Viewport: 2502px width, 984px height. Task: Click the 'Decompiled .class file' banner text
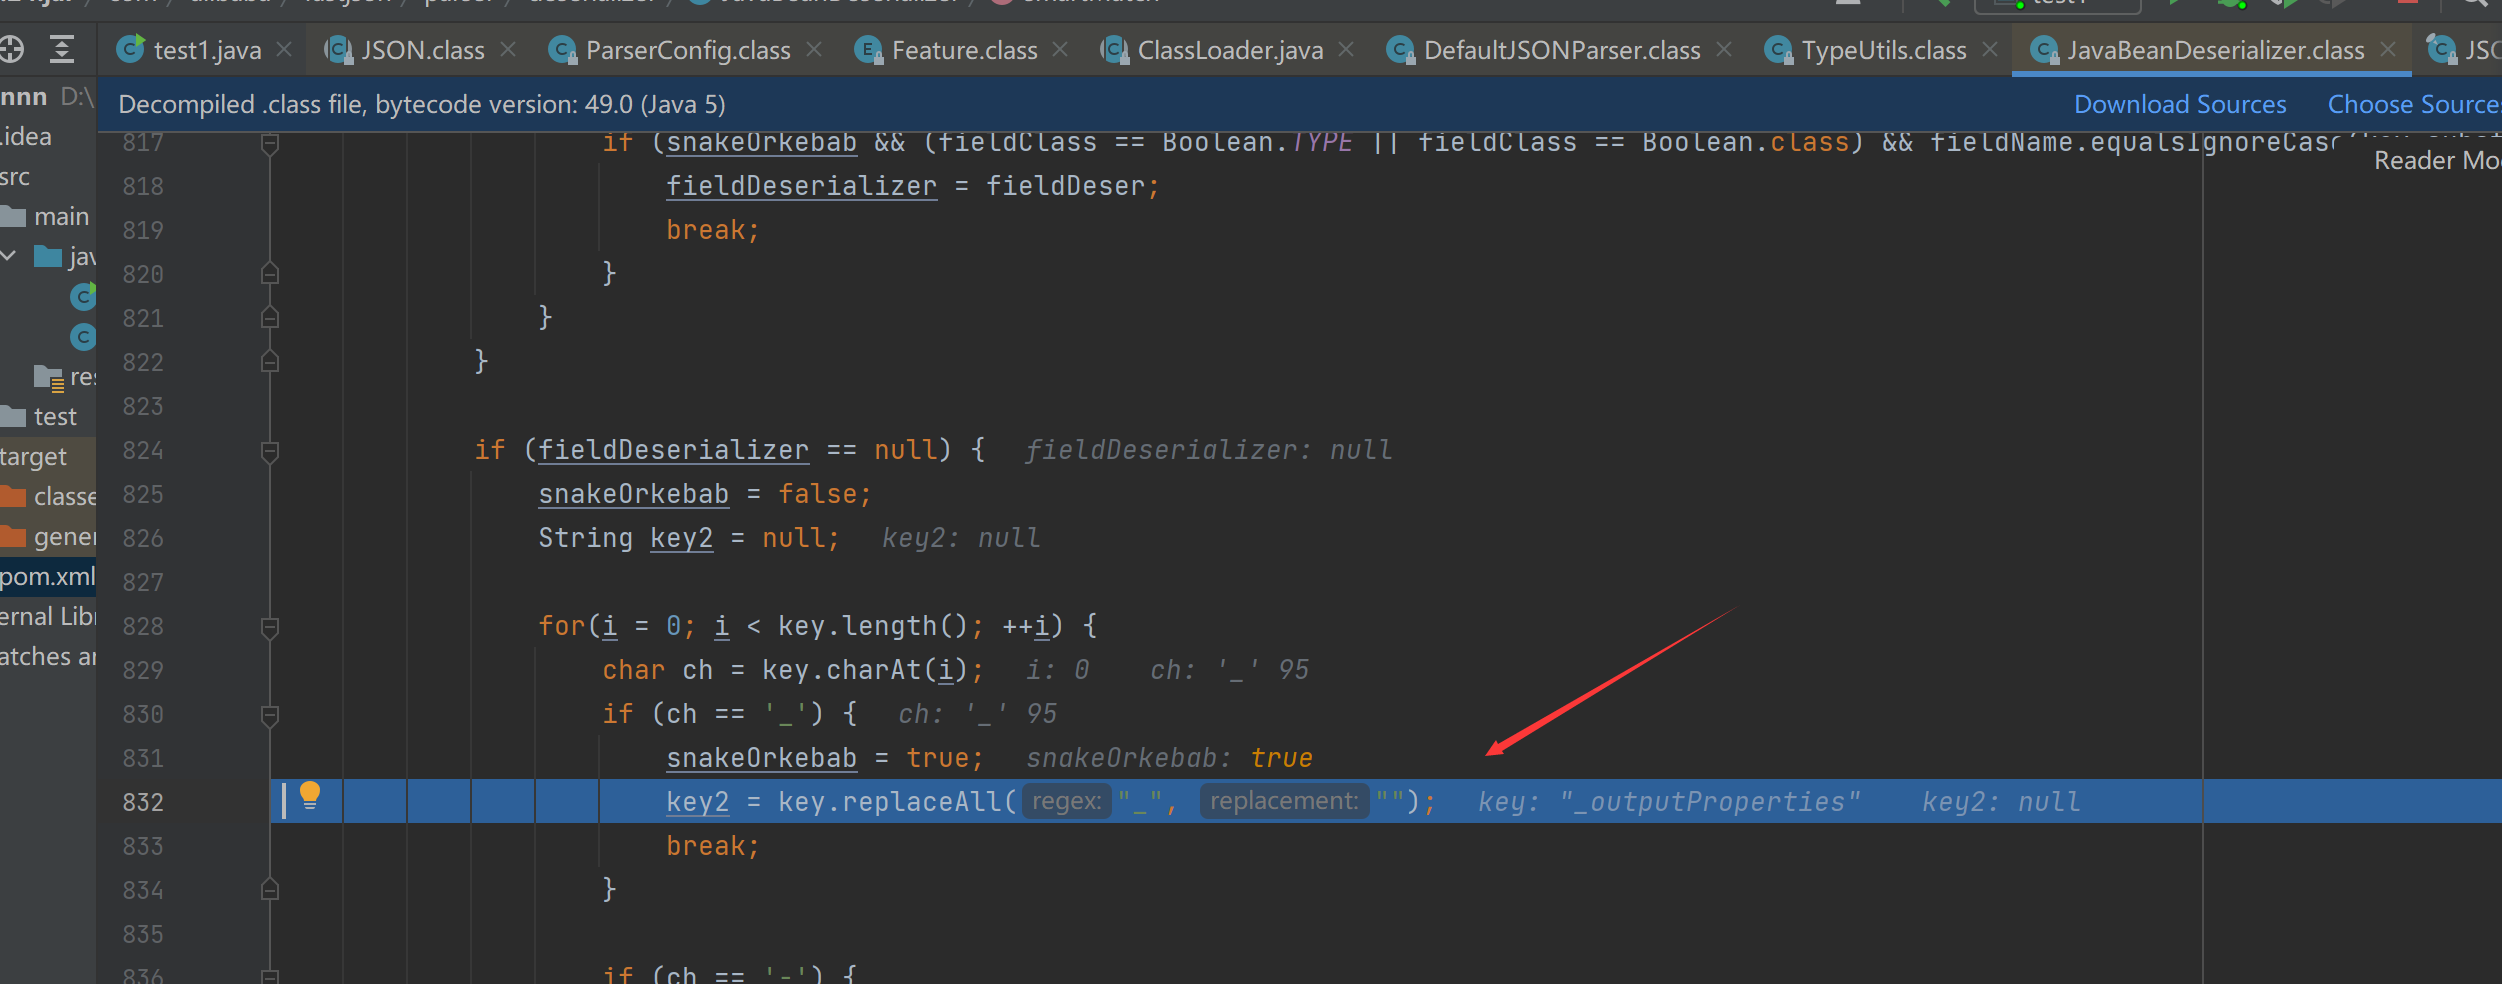coord(422,104)
